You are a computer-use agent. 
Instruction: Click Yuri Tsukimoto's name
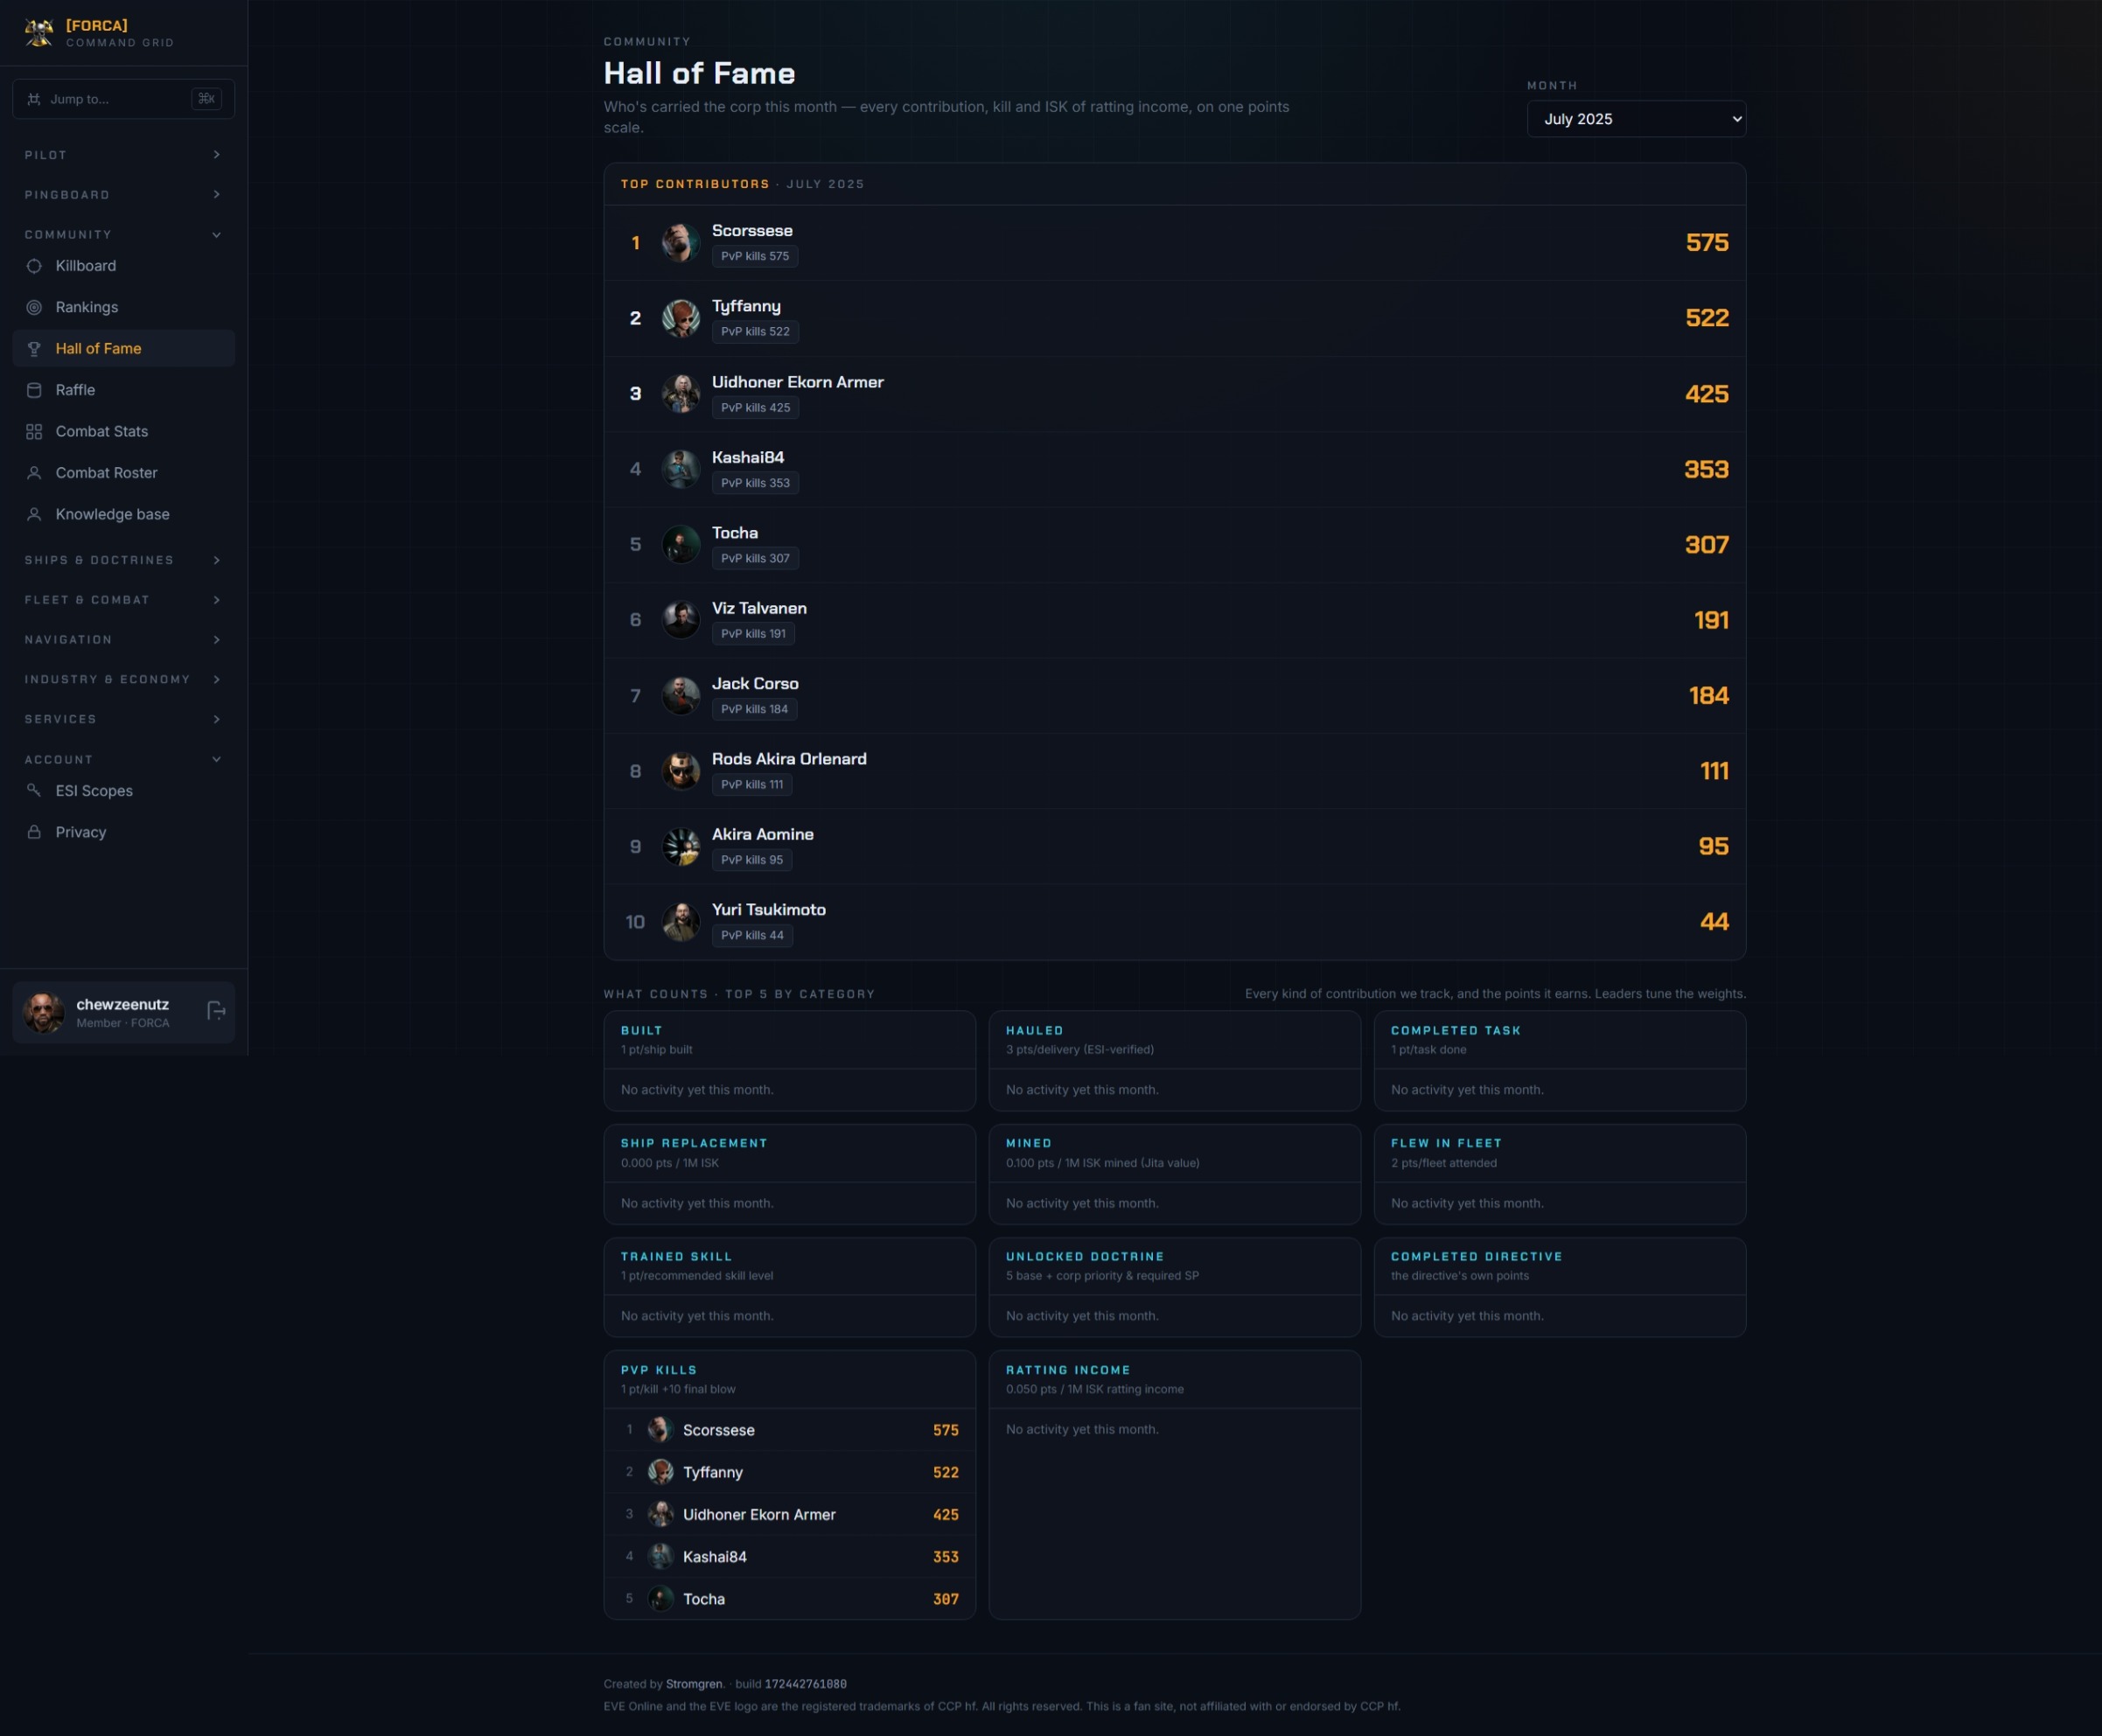click(x=769, y=910)
